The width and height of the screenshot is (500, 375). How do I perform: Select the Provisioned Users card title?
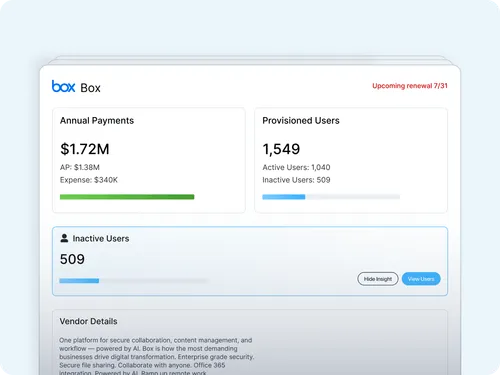(x=301, y=121)
